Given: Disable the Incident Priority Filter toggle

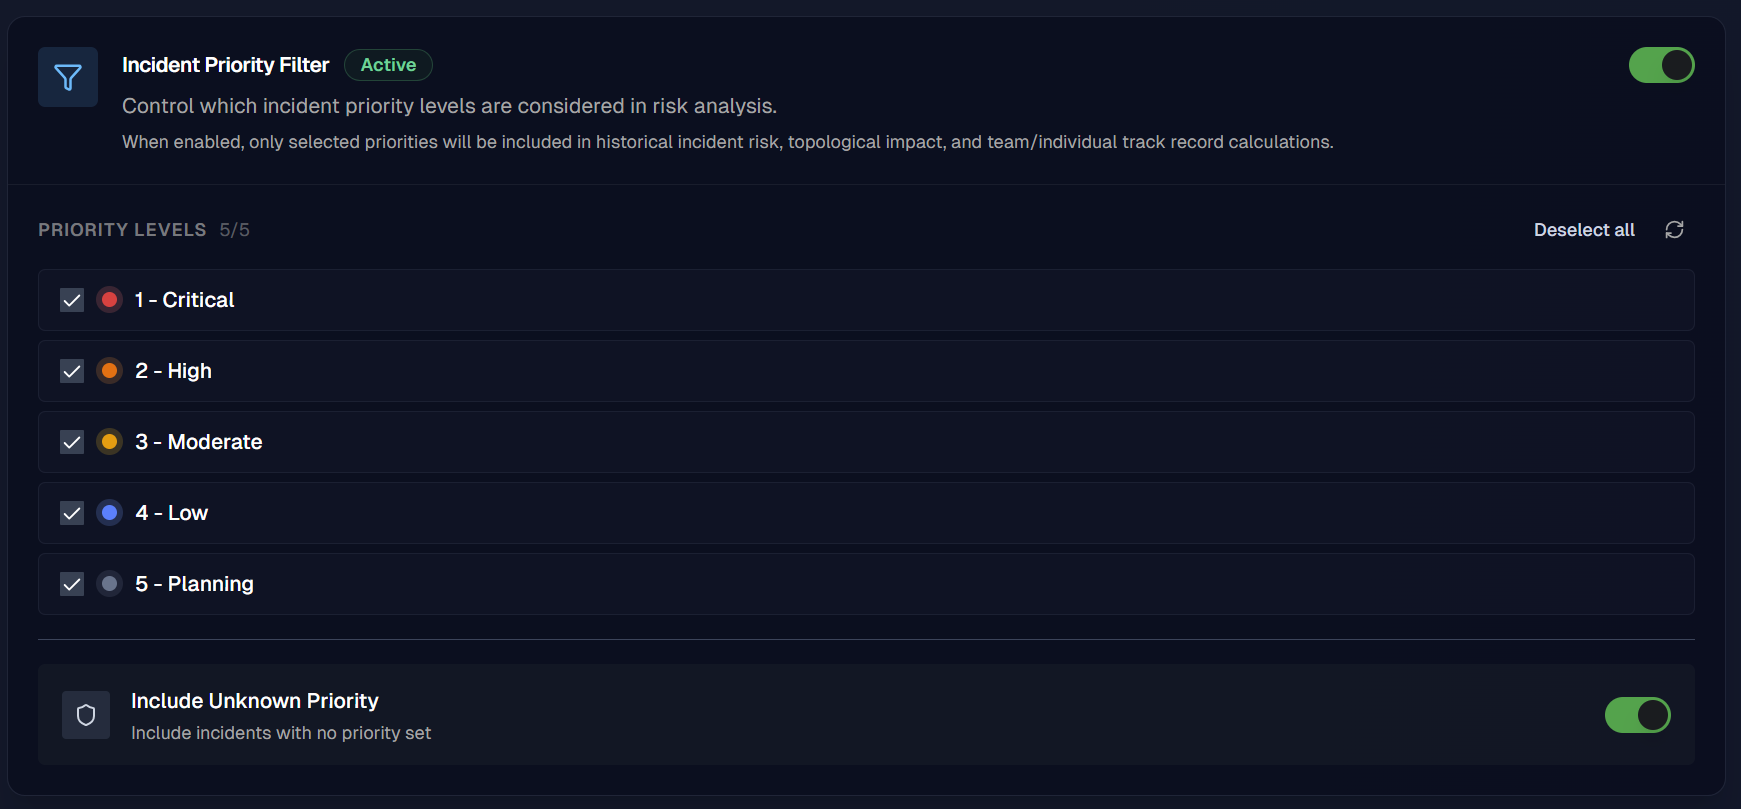Looking at the screenshot, I should [x=1661, y=64].
